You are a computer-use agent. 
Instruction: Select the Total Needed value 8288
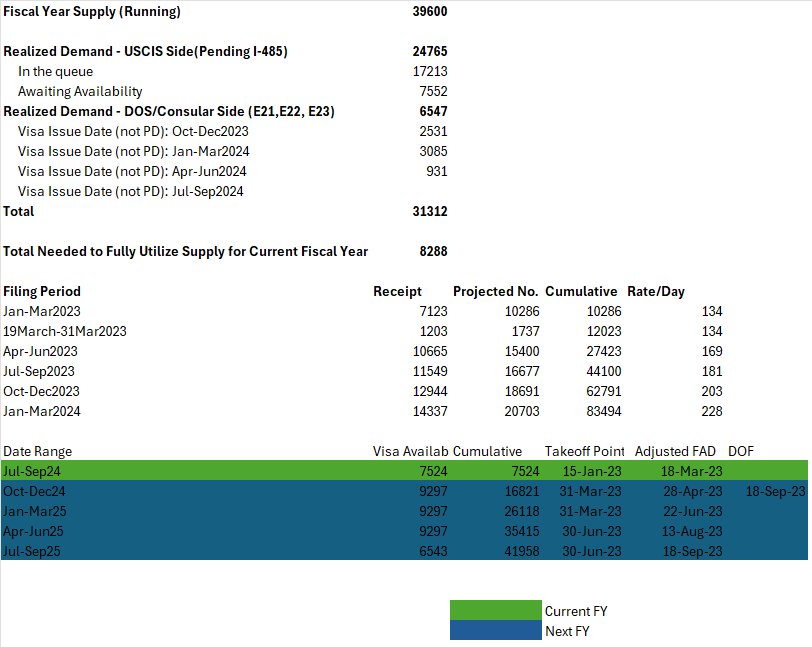tap(433, 251)
